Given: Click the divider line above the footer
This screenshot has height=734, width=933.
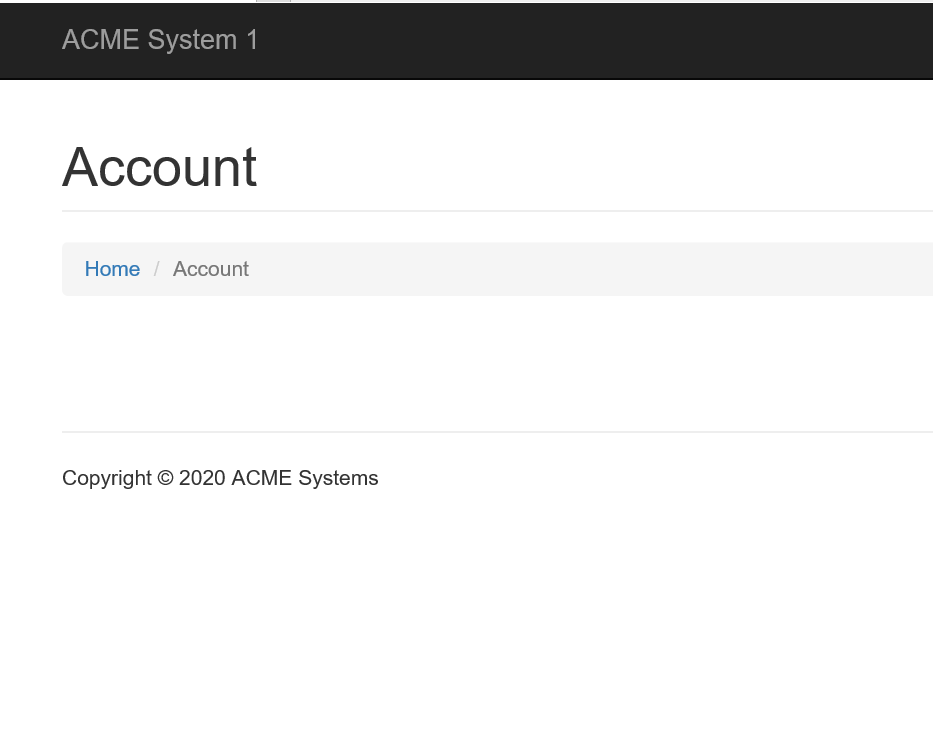Looking at the screenshot, I should pyautogui.click(x=500, y=432).
